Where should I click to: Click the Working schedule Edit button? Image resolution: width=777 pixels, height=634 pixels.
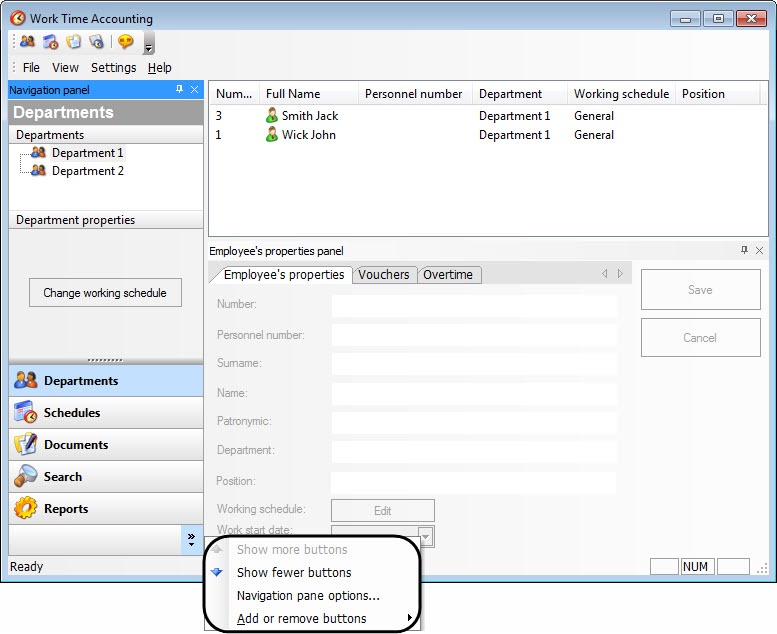tap(383, 511)
